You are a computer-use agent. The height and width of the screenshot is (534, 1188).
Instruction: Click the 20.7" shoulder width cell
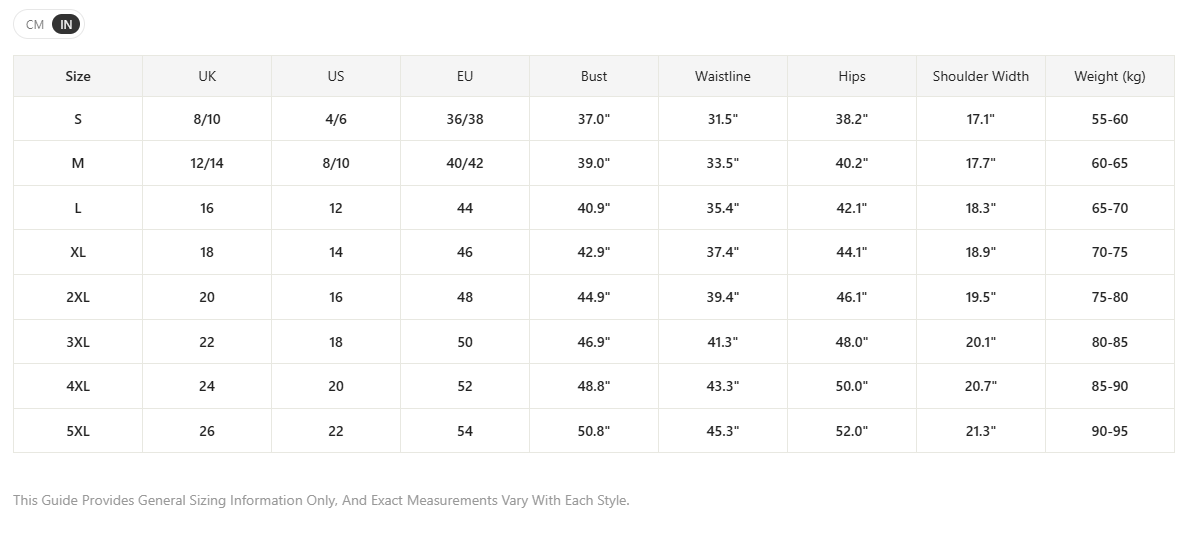980,386
